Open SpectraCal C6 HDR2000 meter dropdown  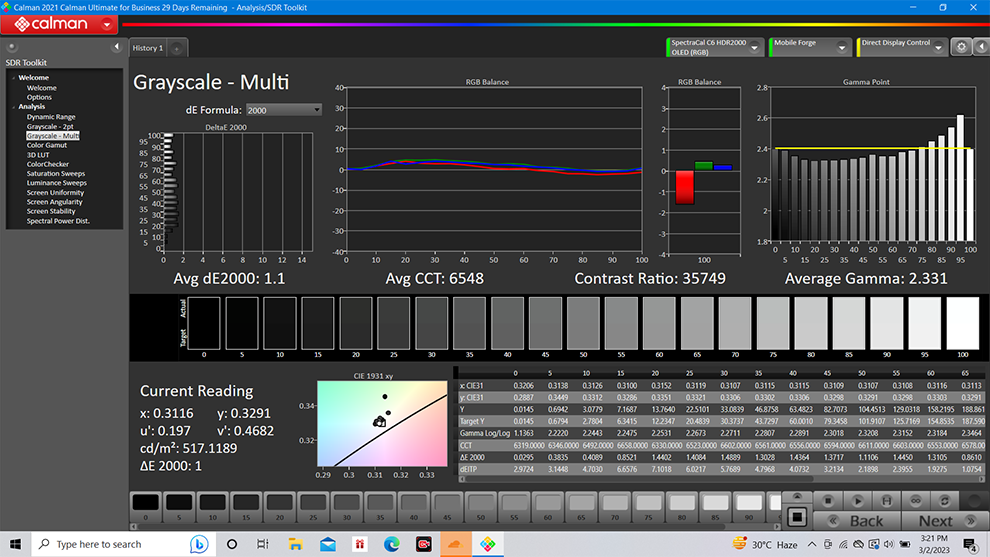coord(754,48)
